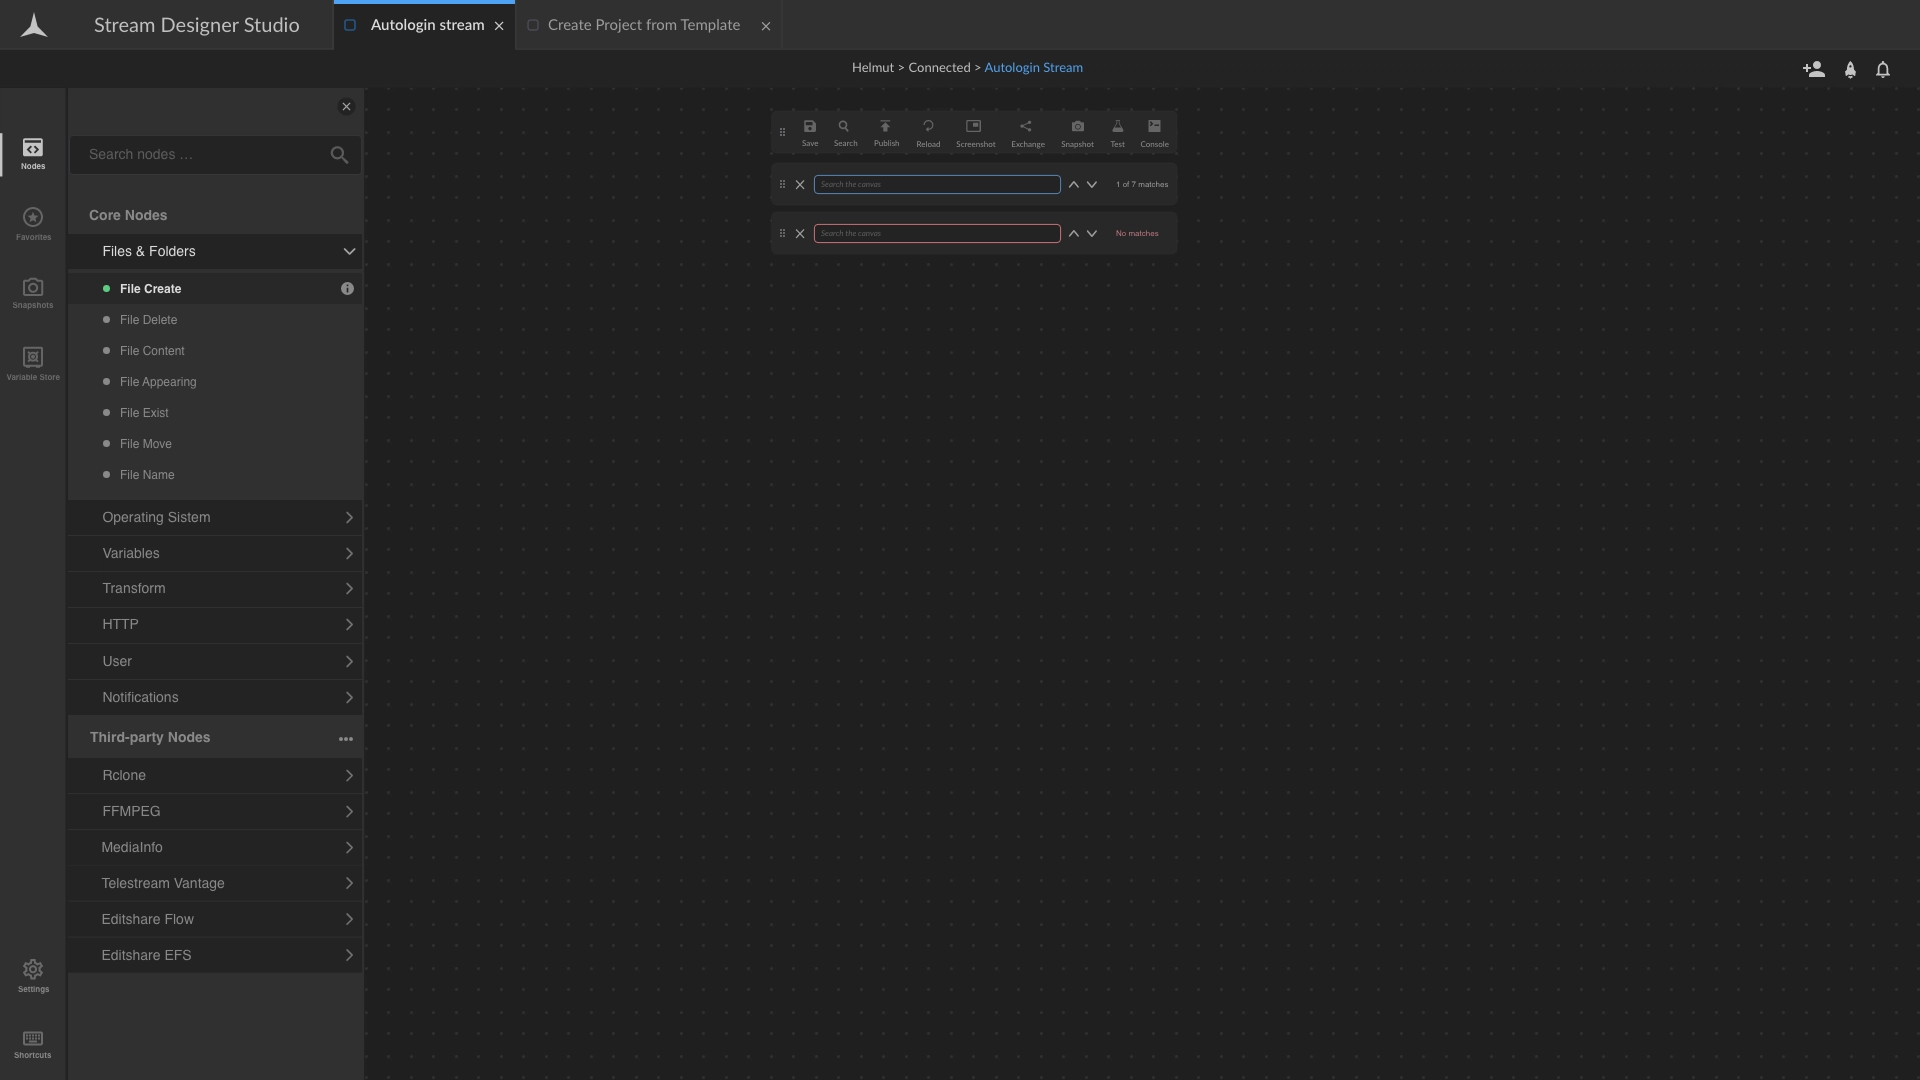Viewport: 1920px width, 1080px height.
Task: Switch to the Create Project from Template tab
Action: 643,25
